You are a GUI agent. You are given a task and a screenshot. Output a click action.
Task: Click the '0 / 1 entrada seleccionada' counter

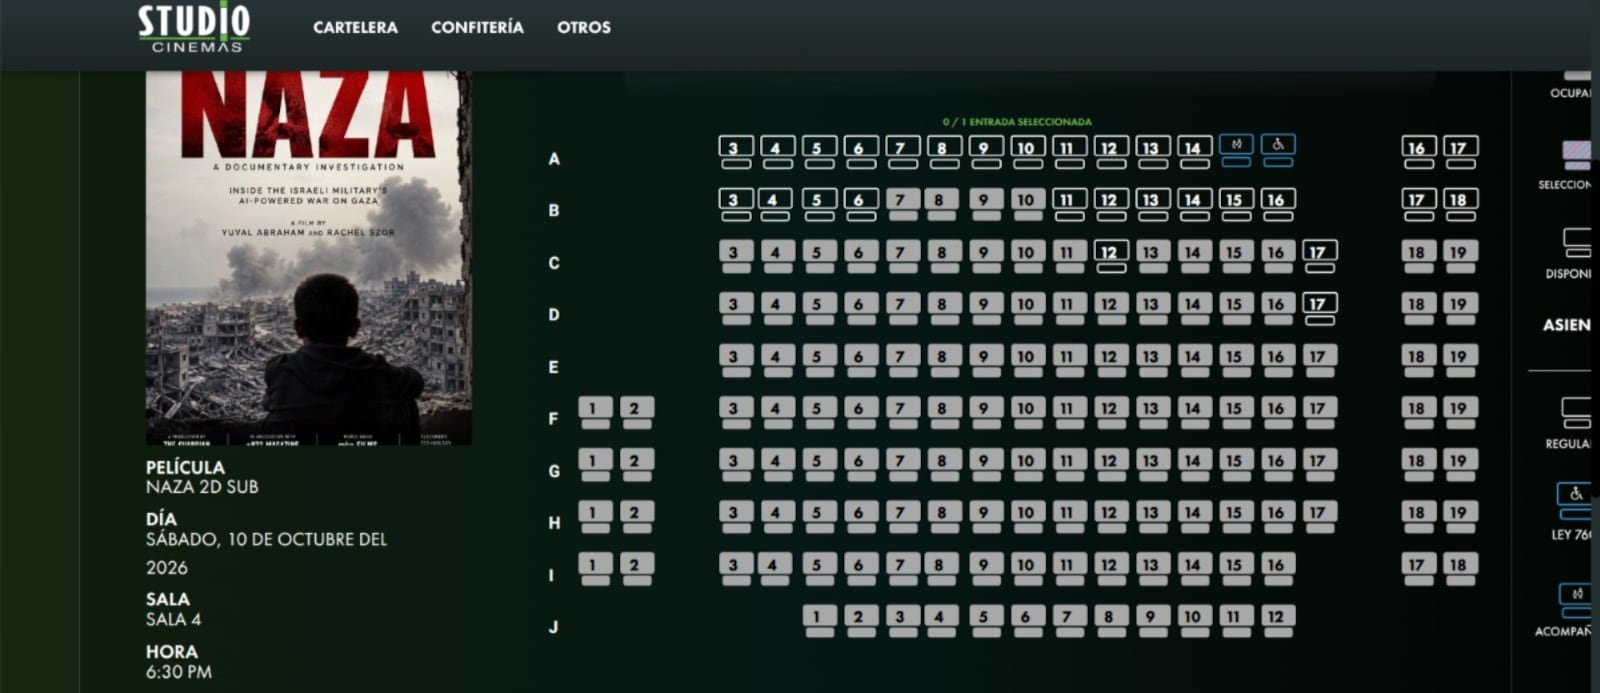(x=1017, y=122)
